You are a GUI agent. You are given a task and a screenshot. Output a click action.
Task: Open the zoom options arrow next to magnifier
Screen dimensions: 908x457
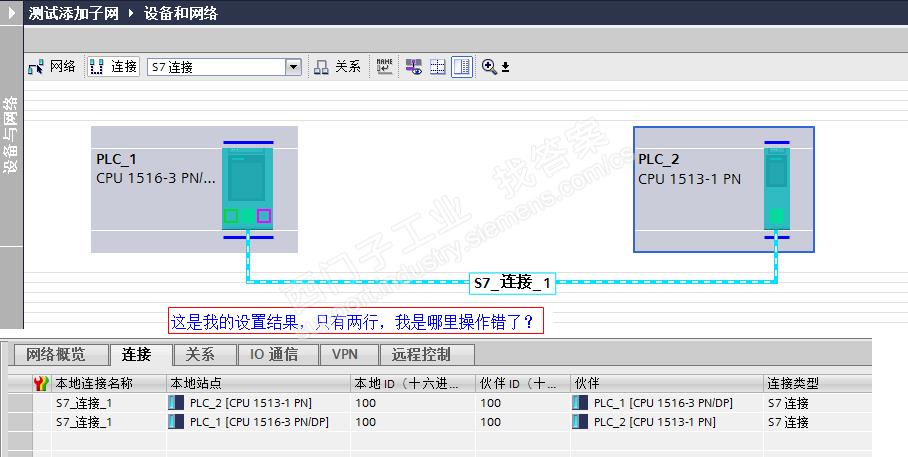[506, 68]
